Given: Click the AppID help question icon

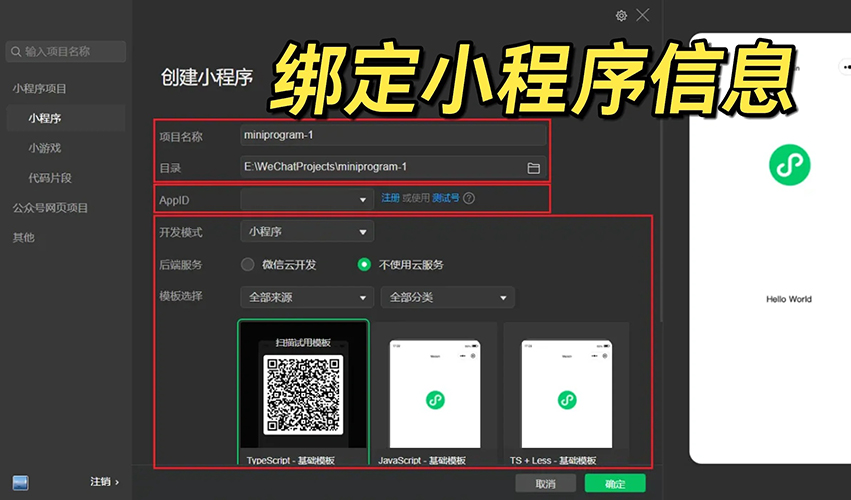Looking at the screenshot, I should tap(469, 198).
